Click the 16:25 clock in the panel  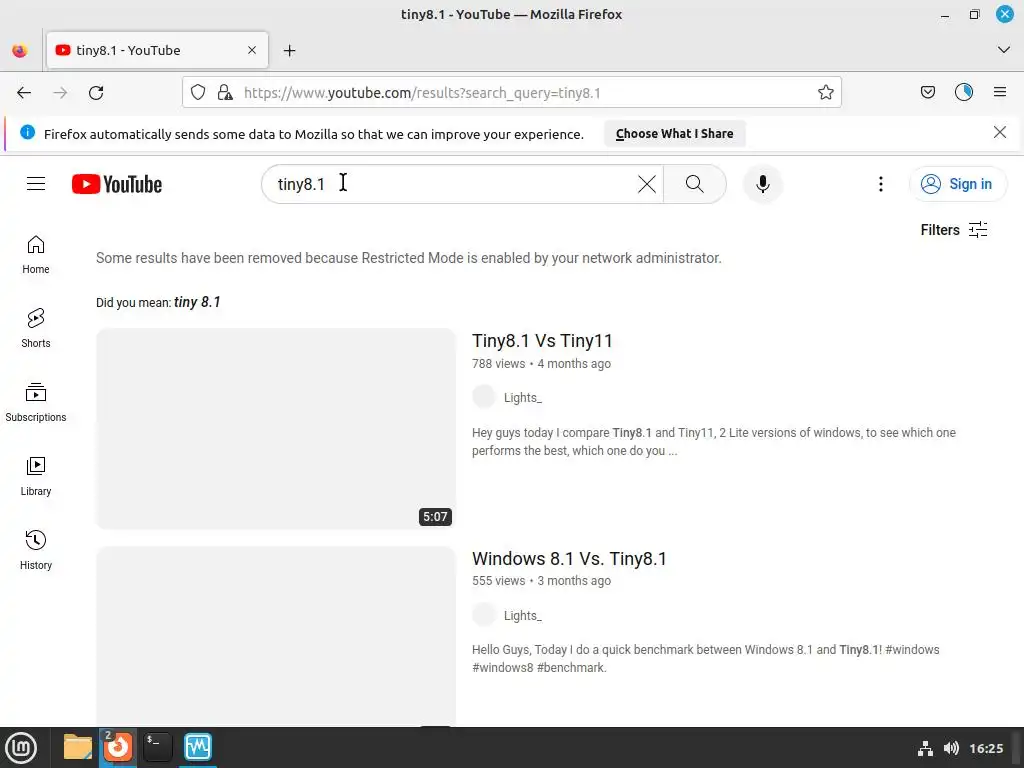coord(986,748)
